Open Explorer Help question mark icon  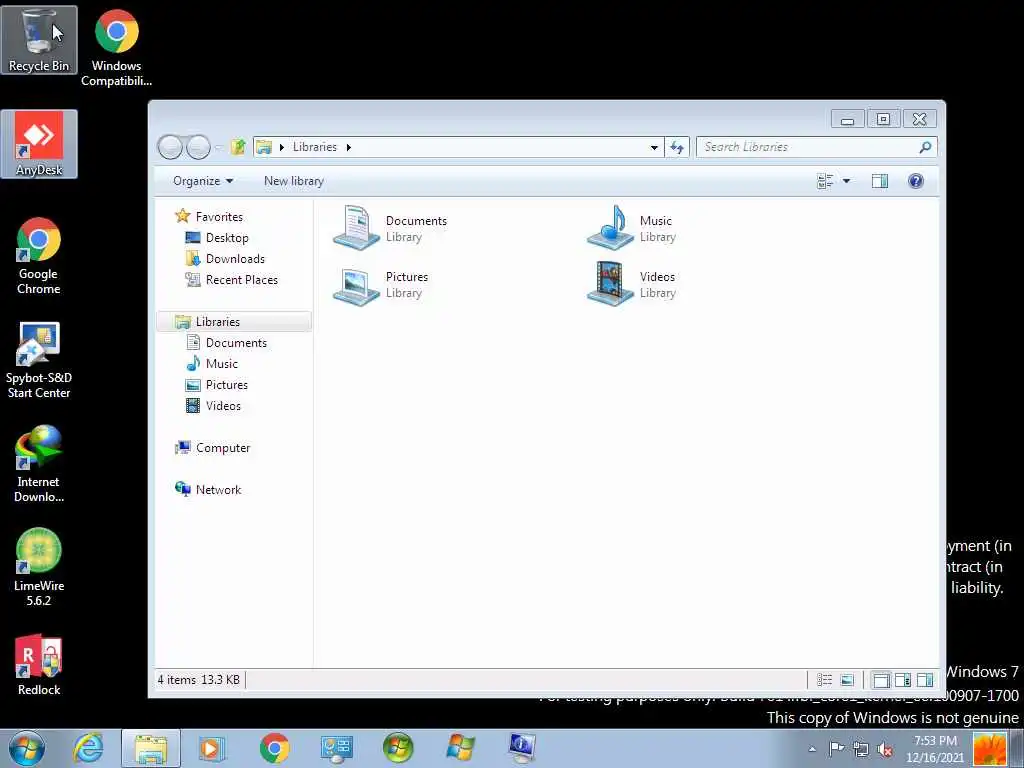(916, 181)
